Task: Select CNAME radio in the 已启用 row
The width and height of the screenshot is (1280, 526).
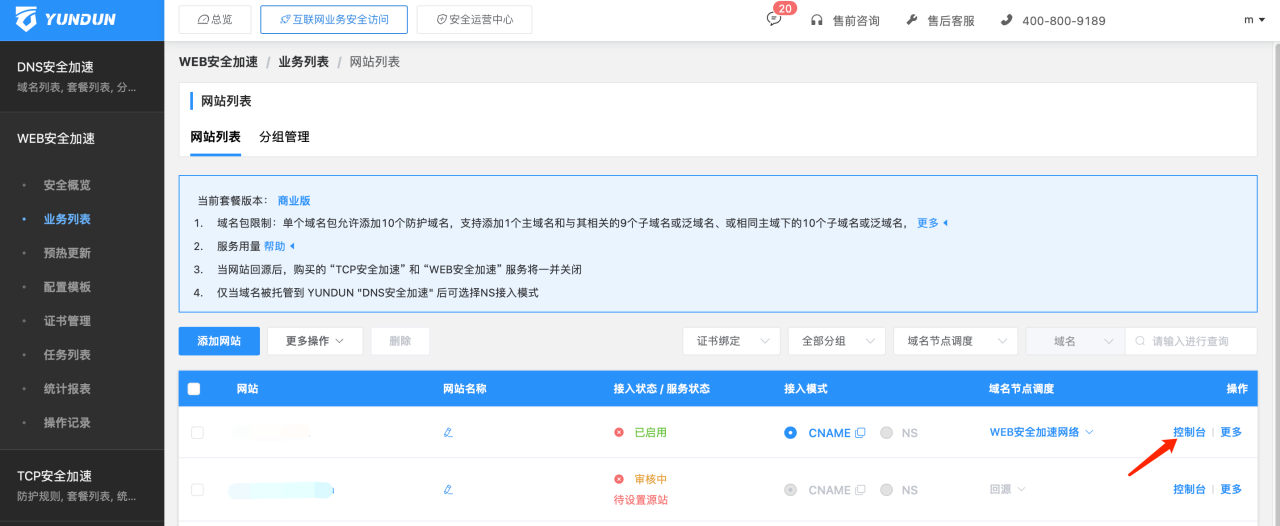Action: pyautogui.click(x=791, y=433)
